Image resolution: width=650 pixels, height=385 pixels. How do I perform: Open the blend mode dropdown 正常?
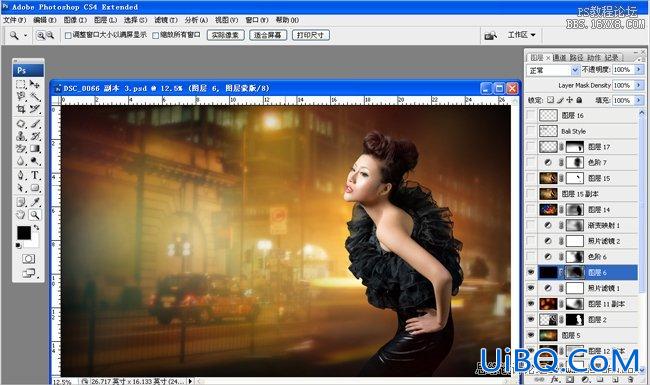pyautogui.click(x=553, y=70)
